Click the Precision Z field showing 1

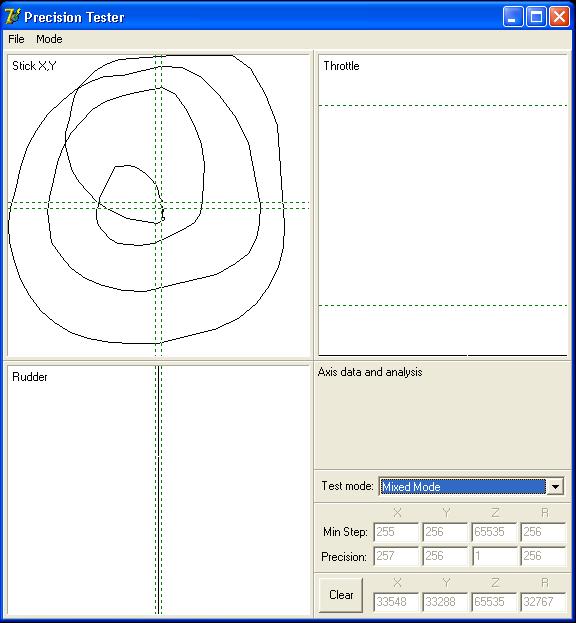[x=494, y=556]
